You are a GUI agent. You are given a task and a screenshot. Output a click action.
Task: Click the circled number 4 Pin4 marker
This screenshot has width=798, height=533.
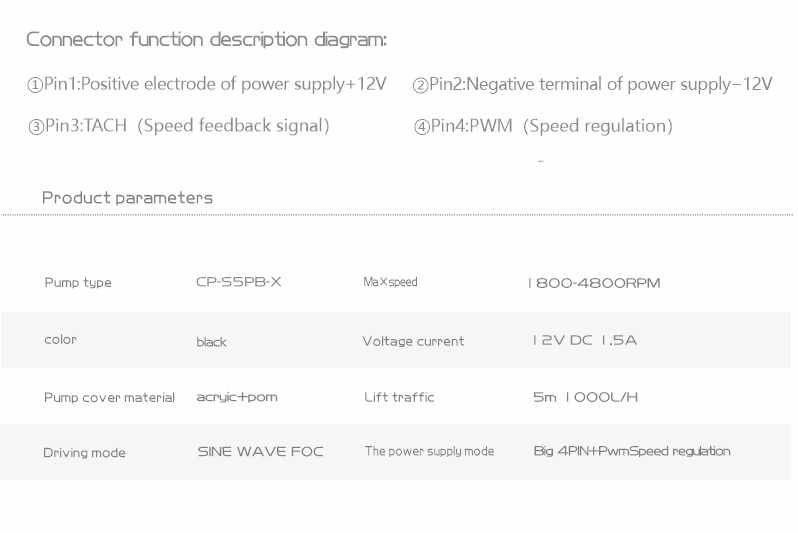pyautogui.click(x=422, y=126)
